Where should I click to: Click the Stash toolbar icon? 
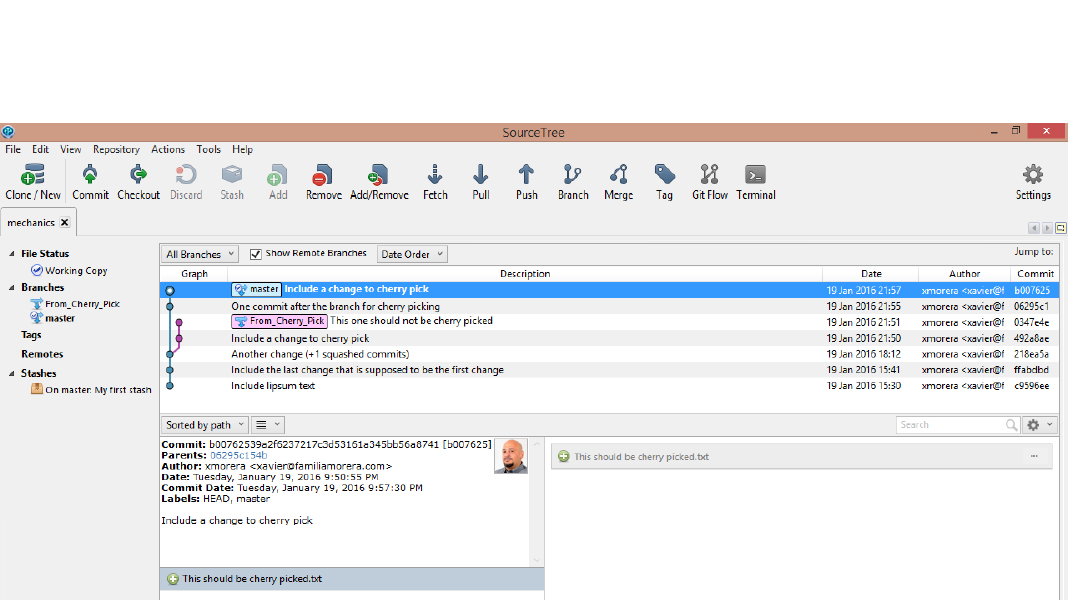coord(232,182)
